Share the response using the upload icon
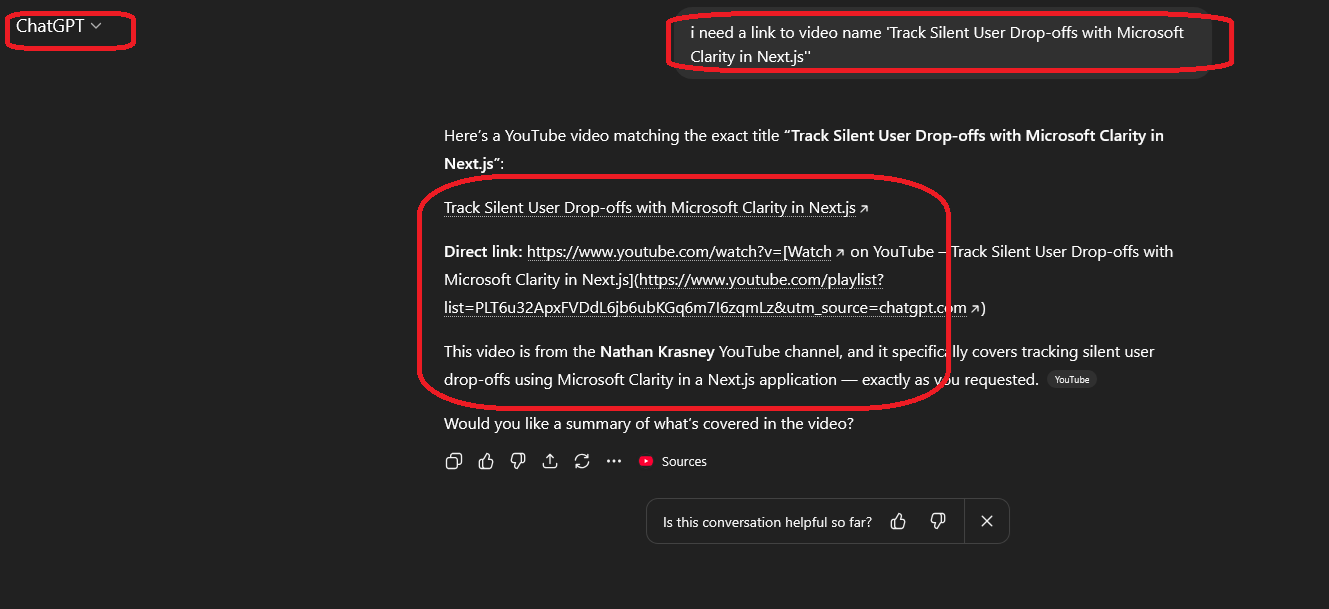 click(x=549, y=461)
